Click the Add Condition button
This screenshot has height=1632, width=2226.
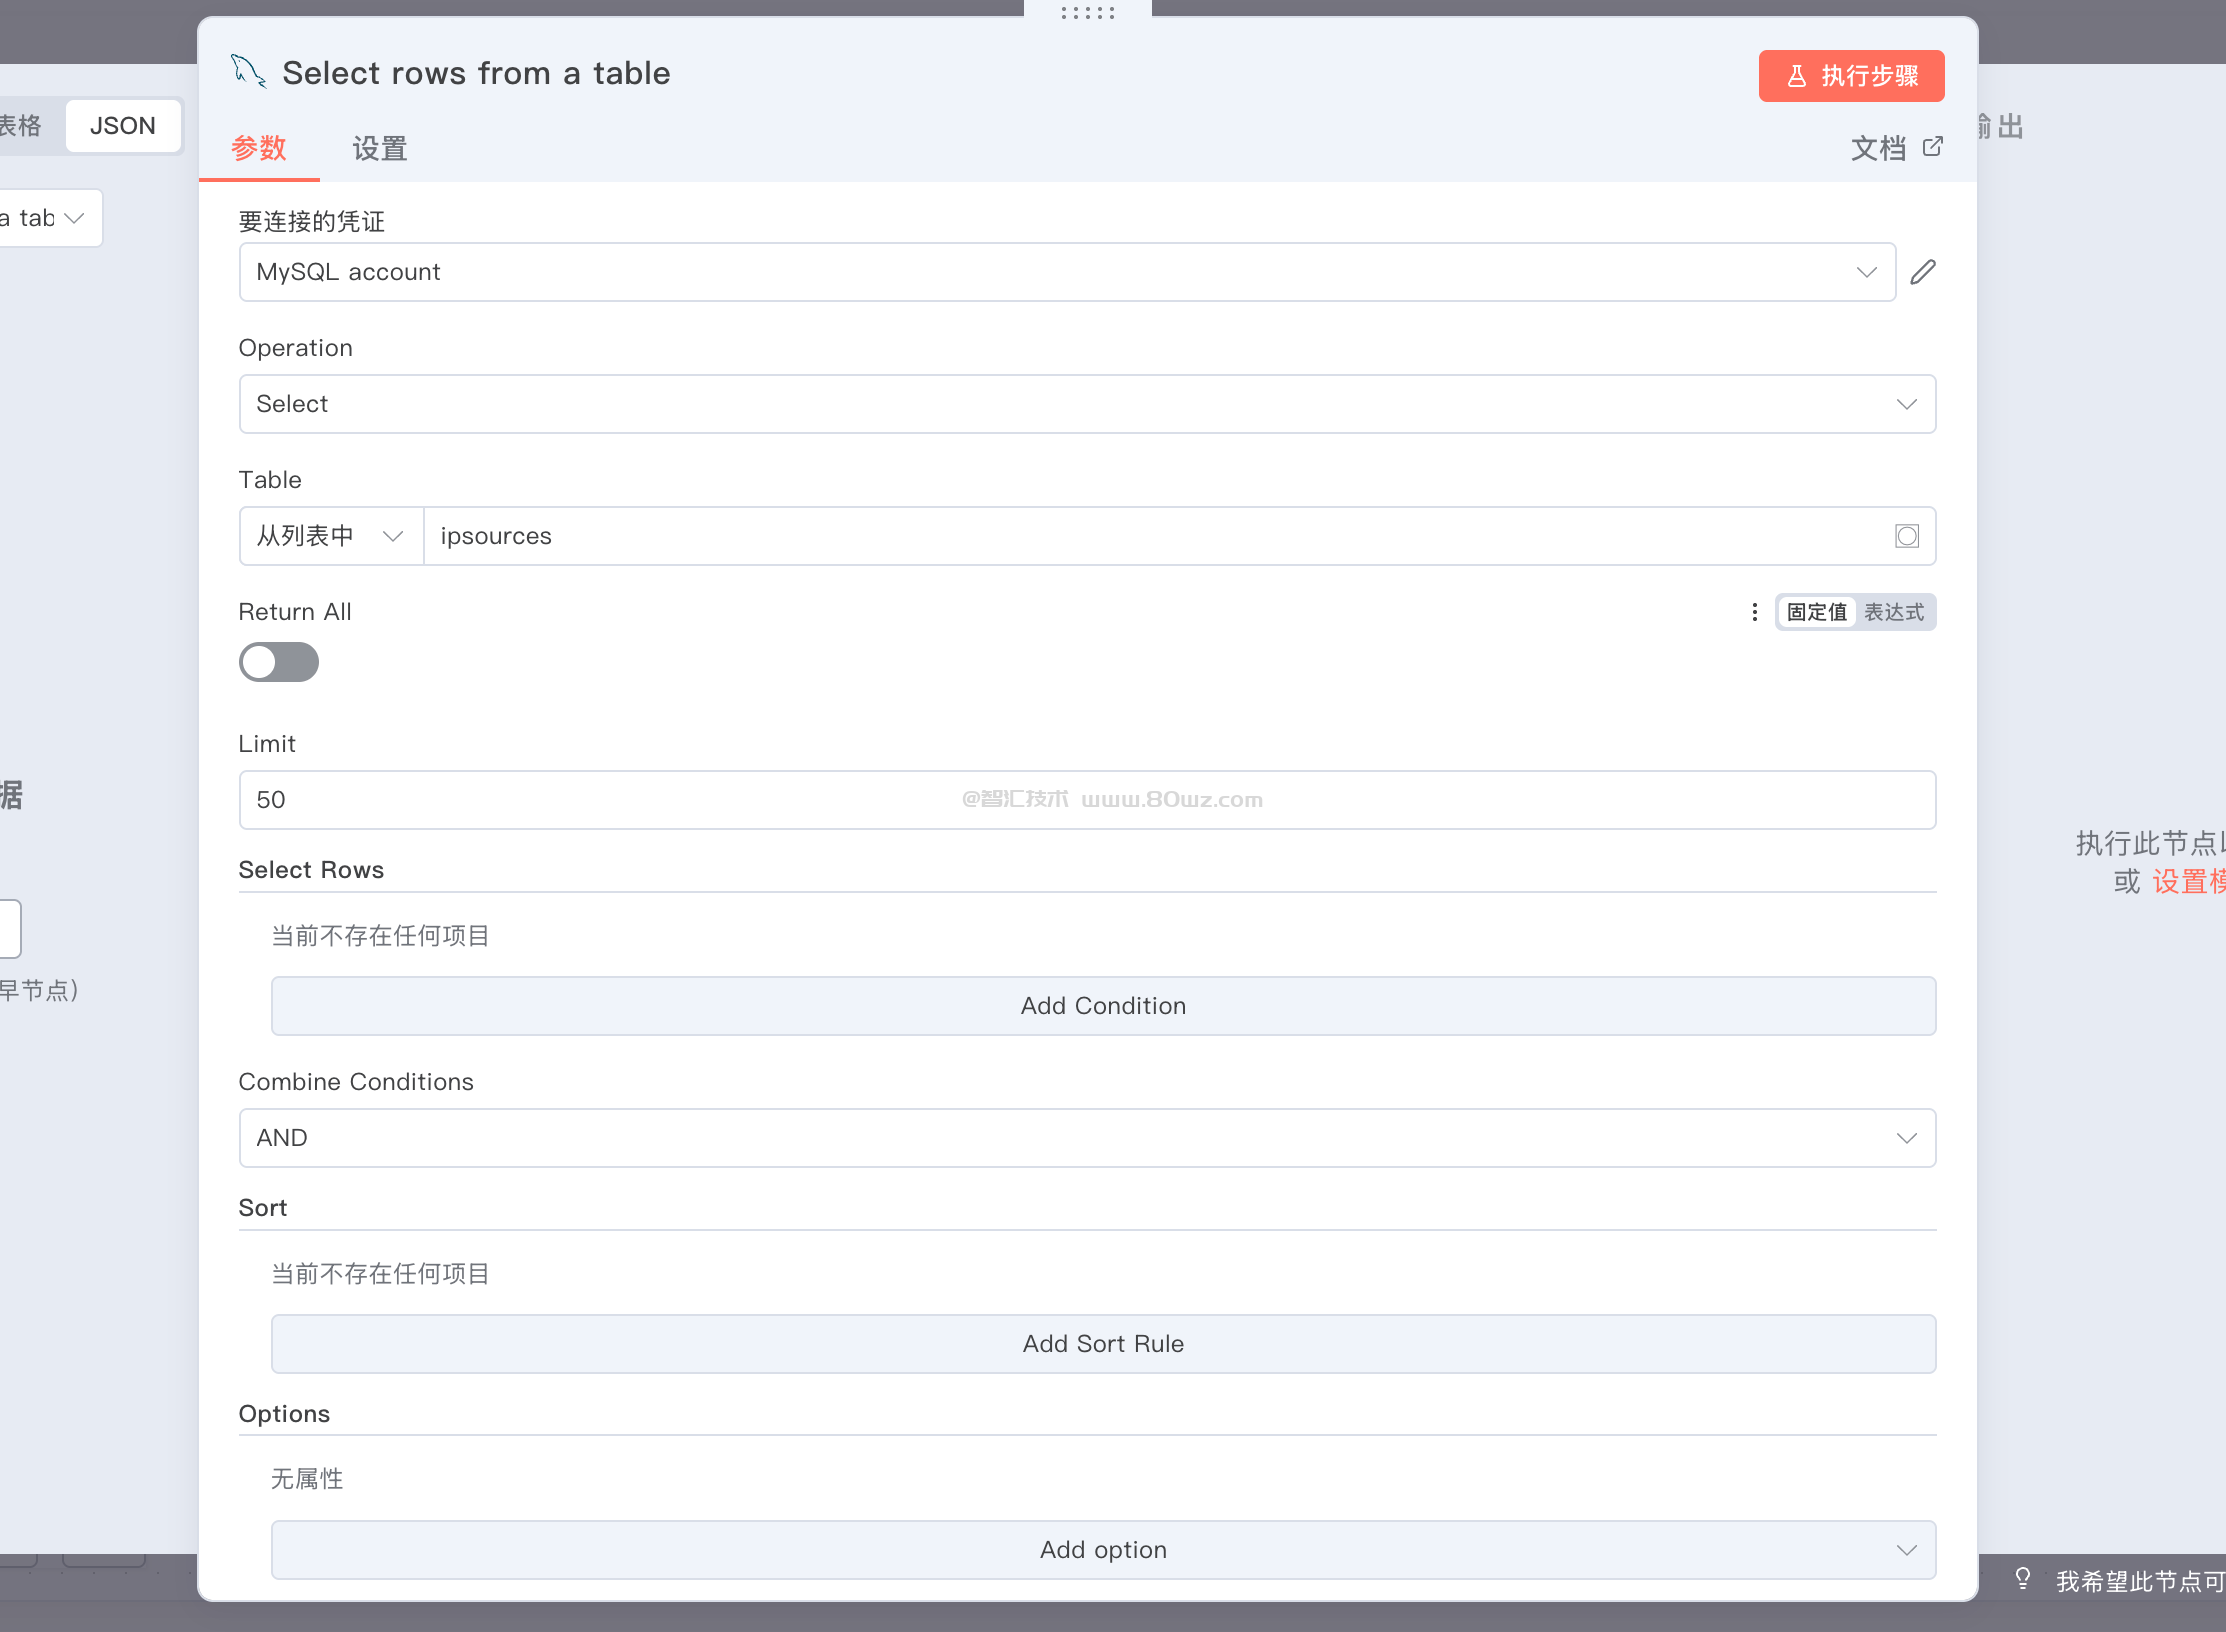1103,1006
